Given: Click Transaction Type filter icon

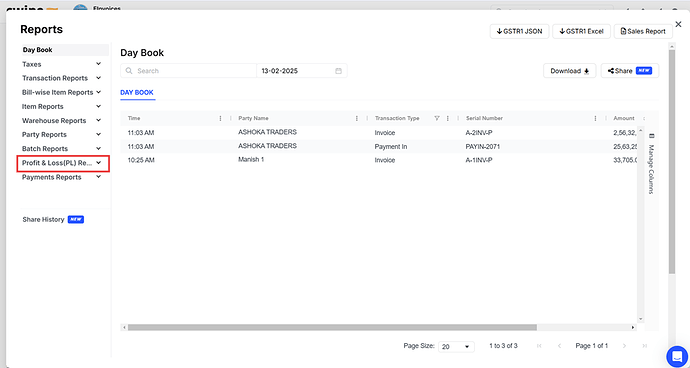Looking at the screenshot, I should tap(437, 118).
